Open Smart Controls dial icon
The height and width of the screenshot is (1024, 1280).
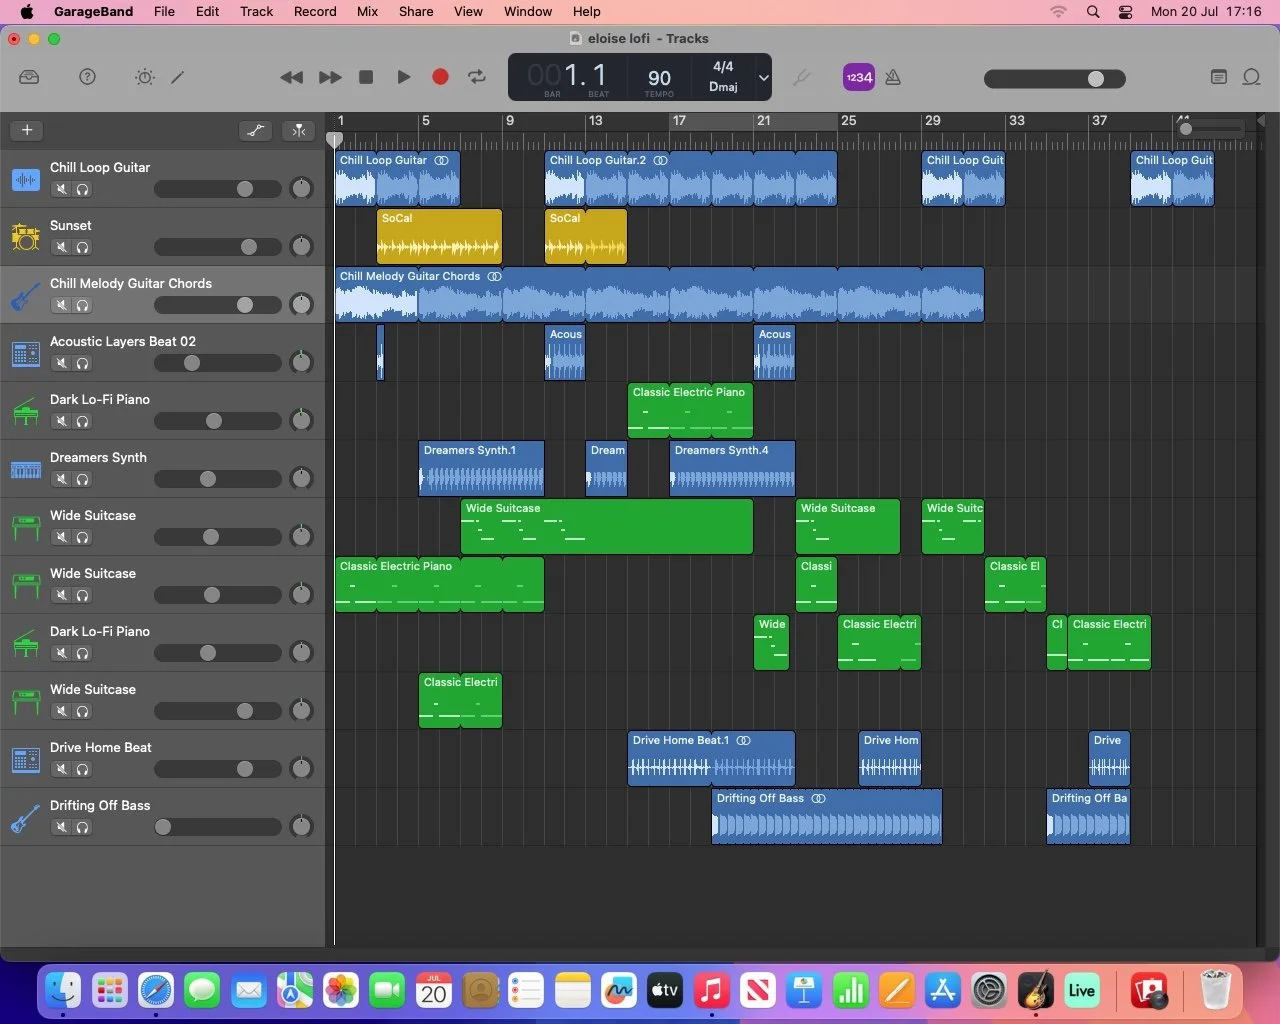(145, 77)
